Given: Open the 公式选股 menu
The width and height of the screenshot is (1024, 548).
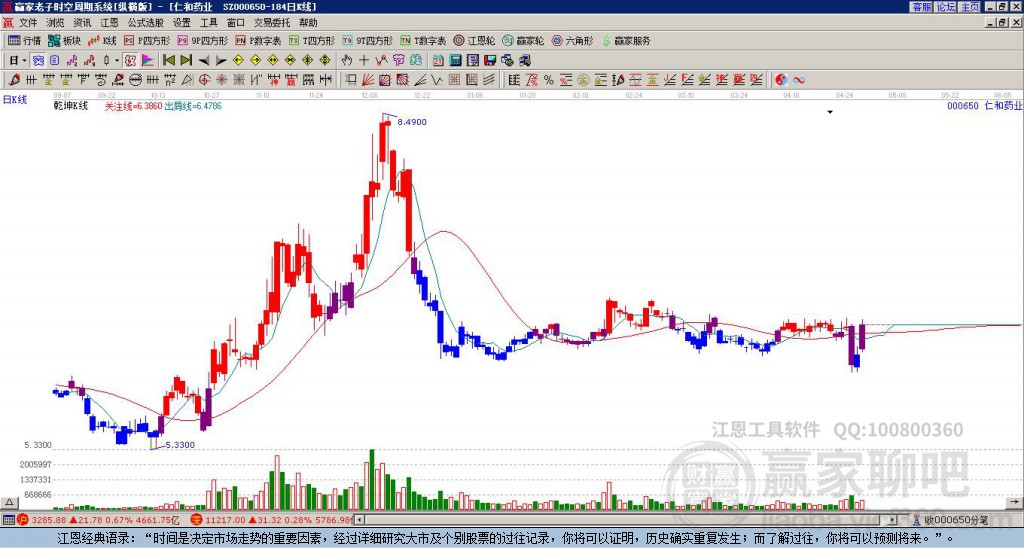Looking at the screenshot, I should pyautogui.click(x=144, y=22).
